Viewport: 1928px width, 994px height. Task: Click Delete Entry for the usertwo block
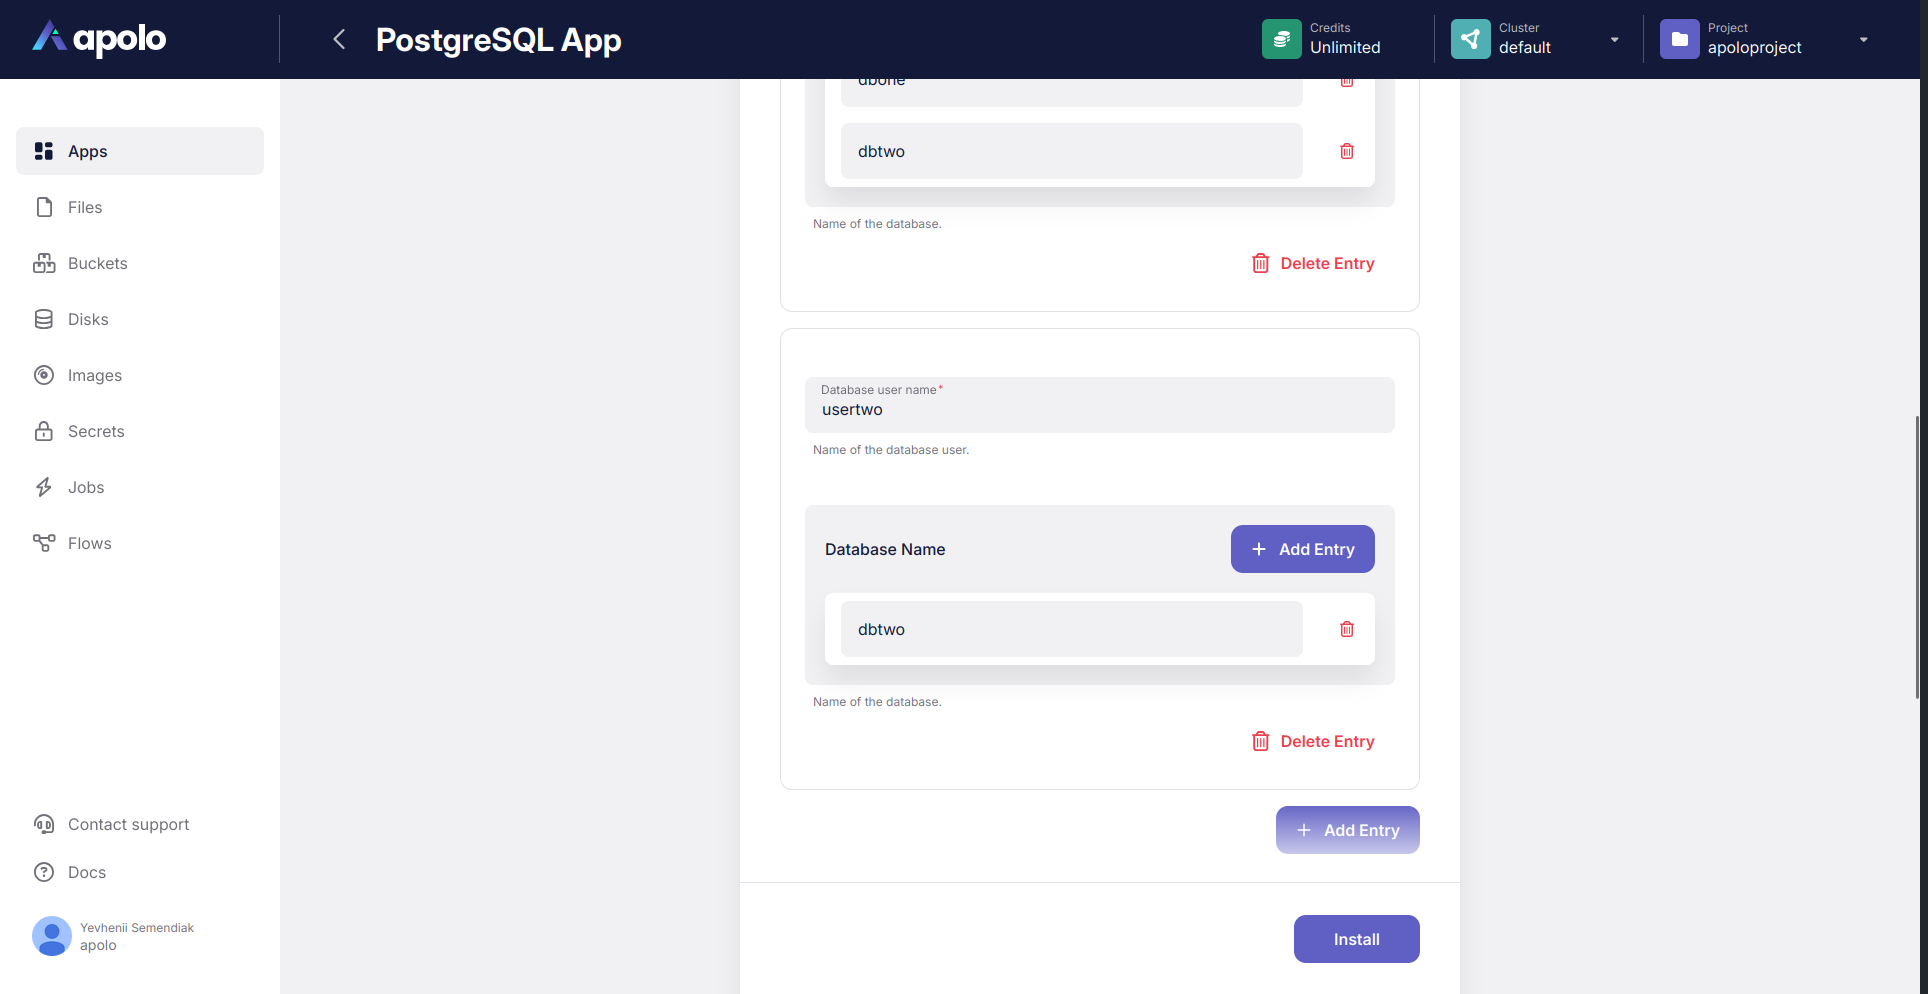pyautogui.click(x=1313, y=741)
